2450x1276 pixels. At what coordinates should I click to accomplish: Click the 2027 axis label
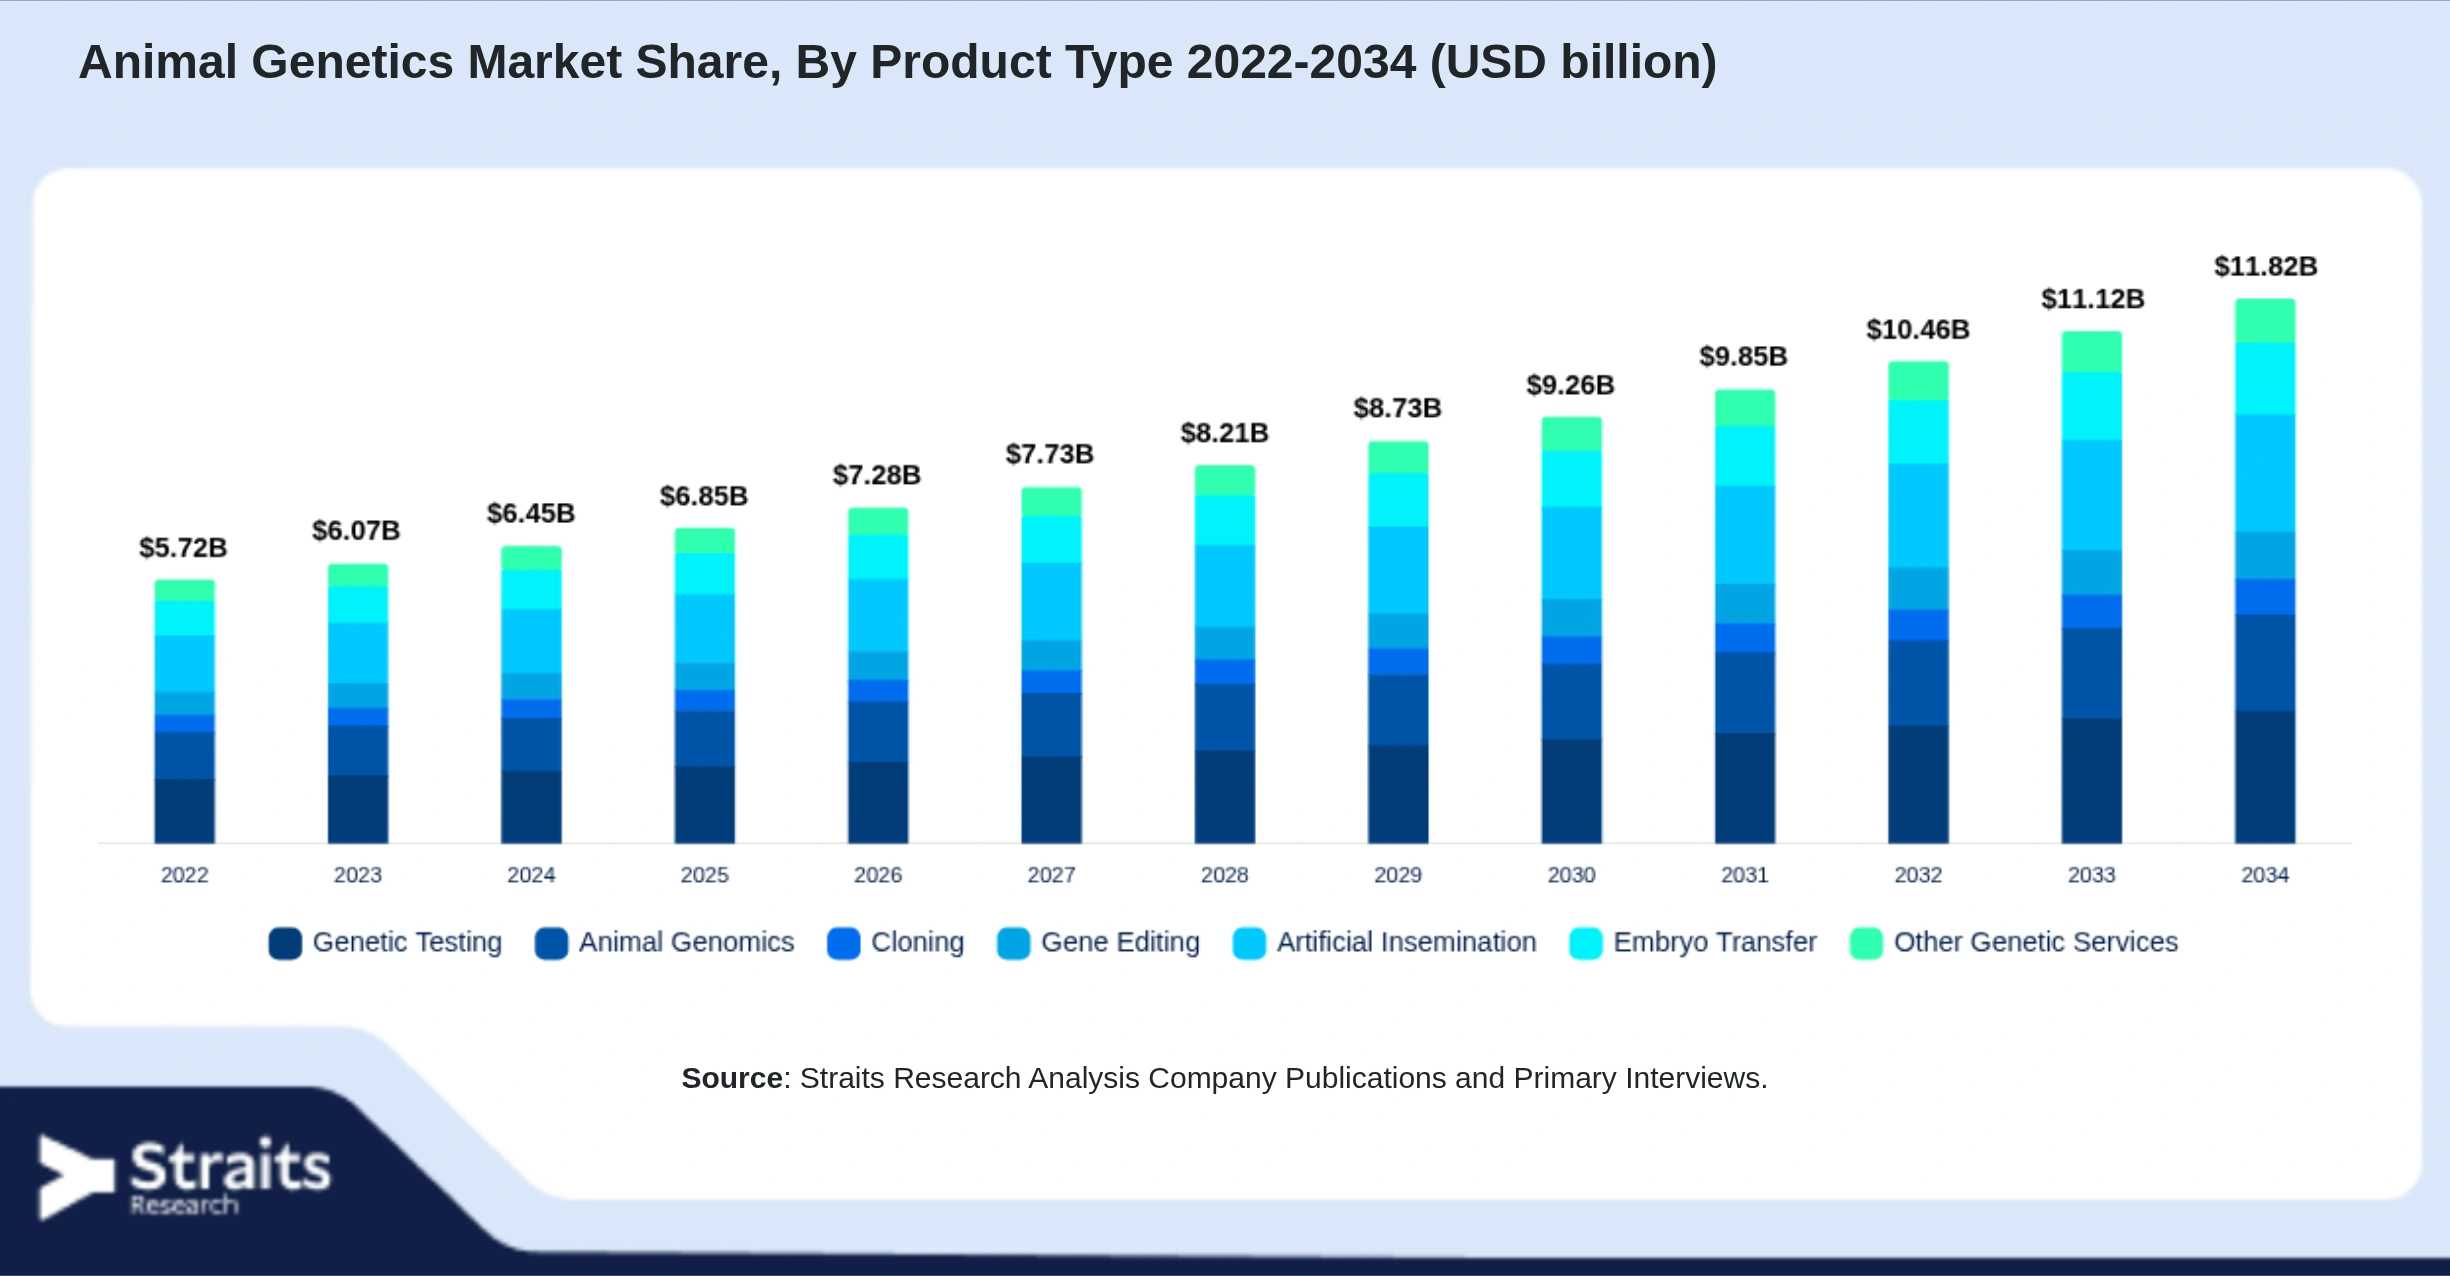1051,875
